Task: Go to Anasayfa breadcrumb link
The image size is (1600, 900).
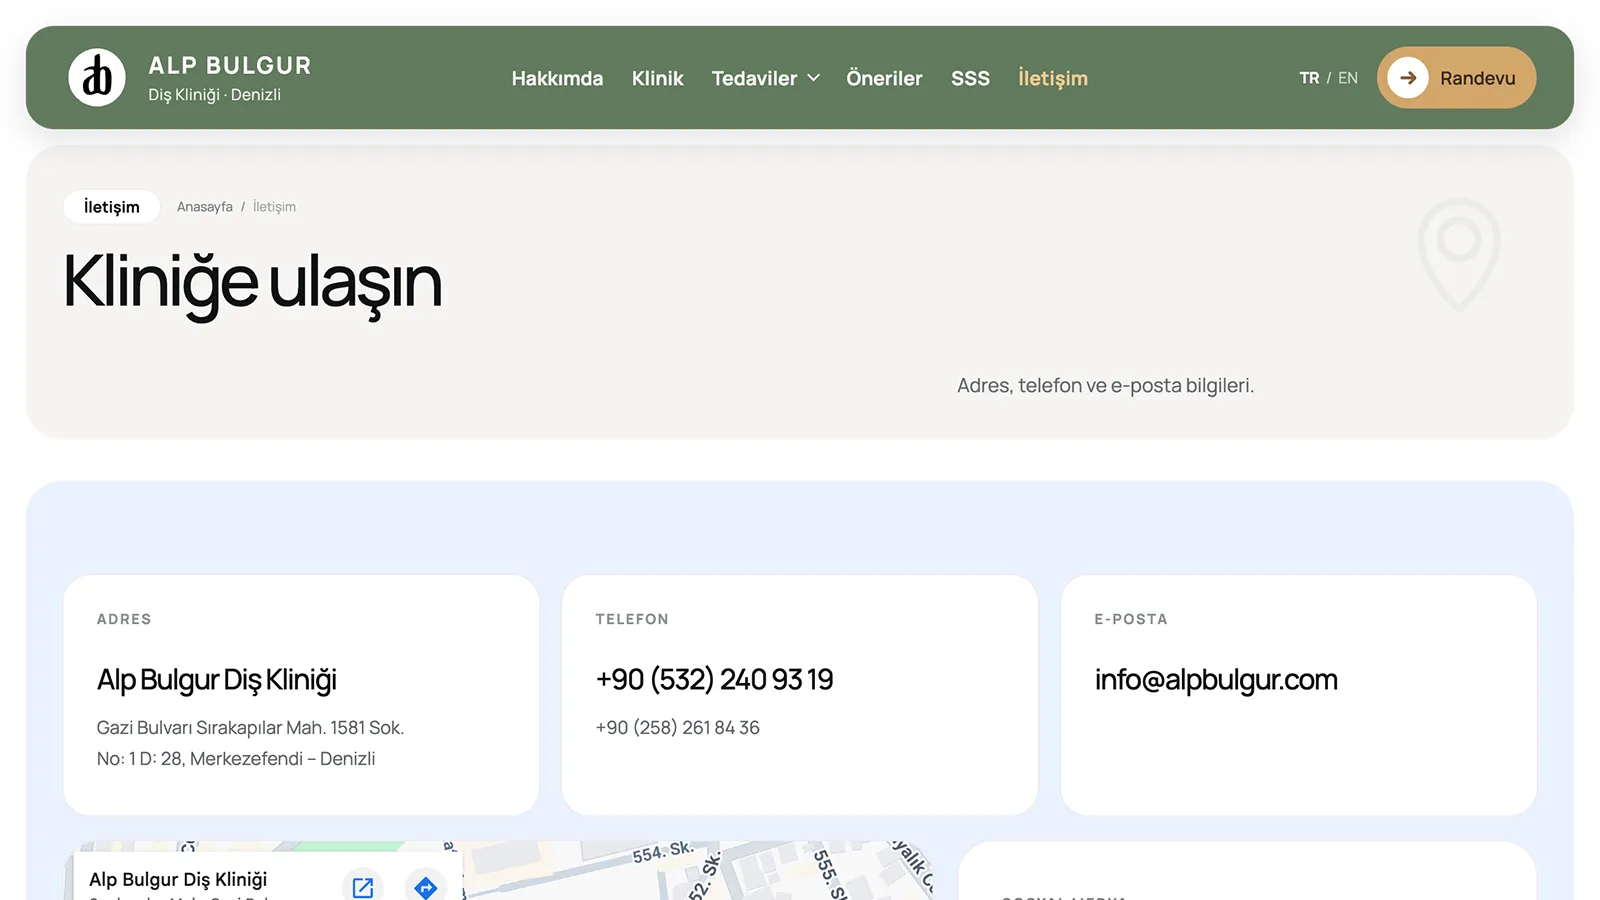Action: pos(205,207)
